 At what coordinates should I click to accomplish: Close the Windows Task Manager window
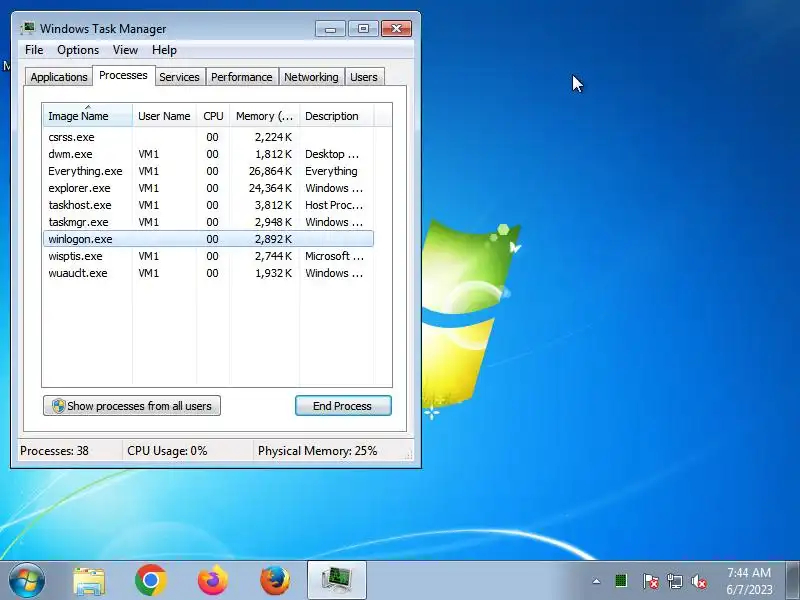click(x=396, y=29)
